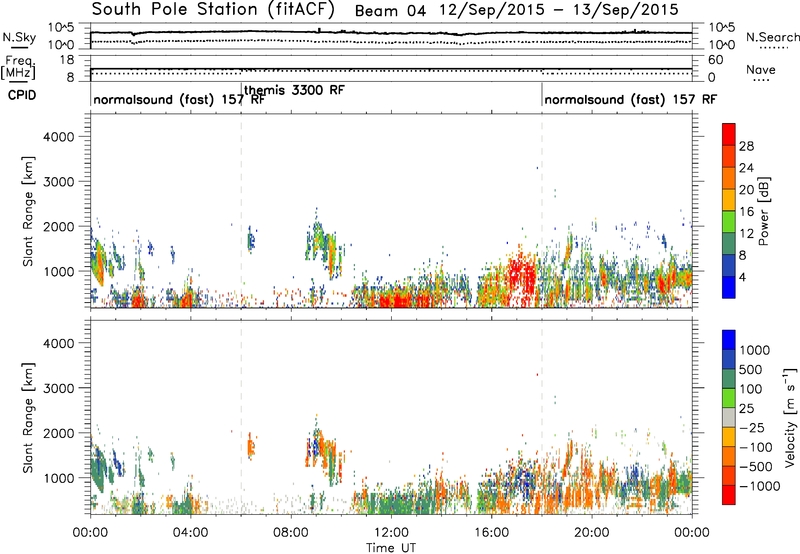This screenshot has height=554, width=800.
Task: Click the '16:00' time axis label
Action: (x=491, y=533)
